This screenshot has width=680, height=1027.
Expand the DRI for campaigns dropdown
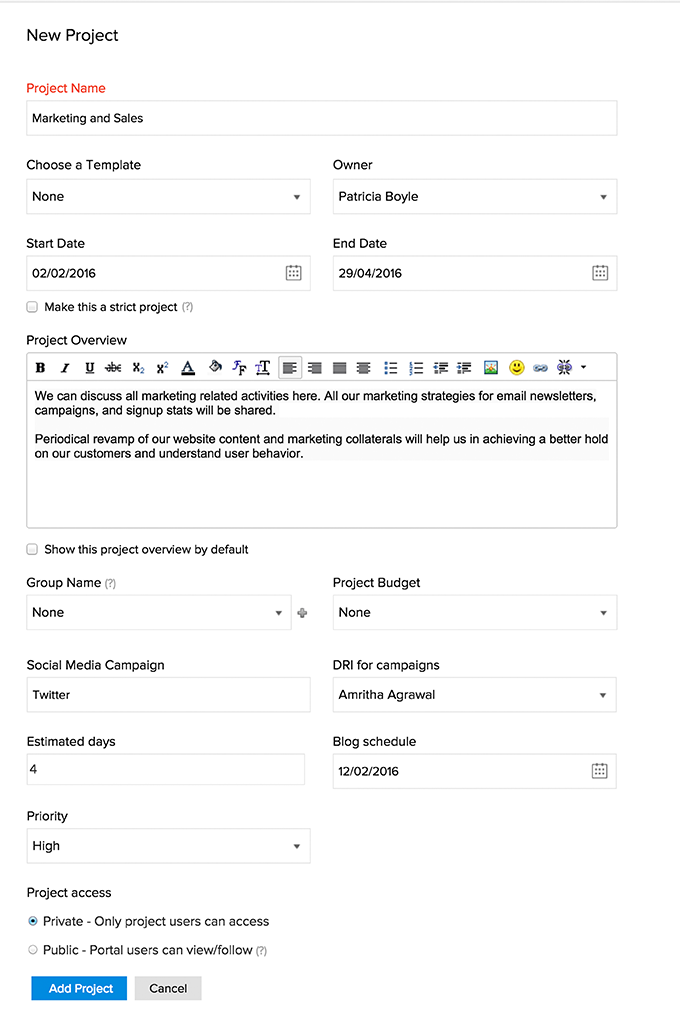pyautogui.click(x=474, y=695)
